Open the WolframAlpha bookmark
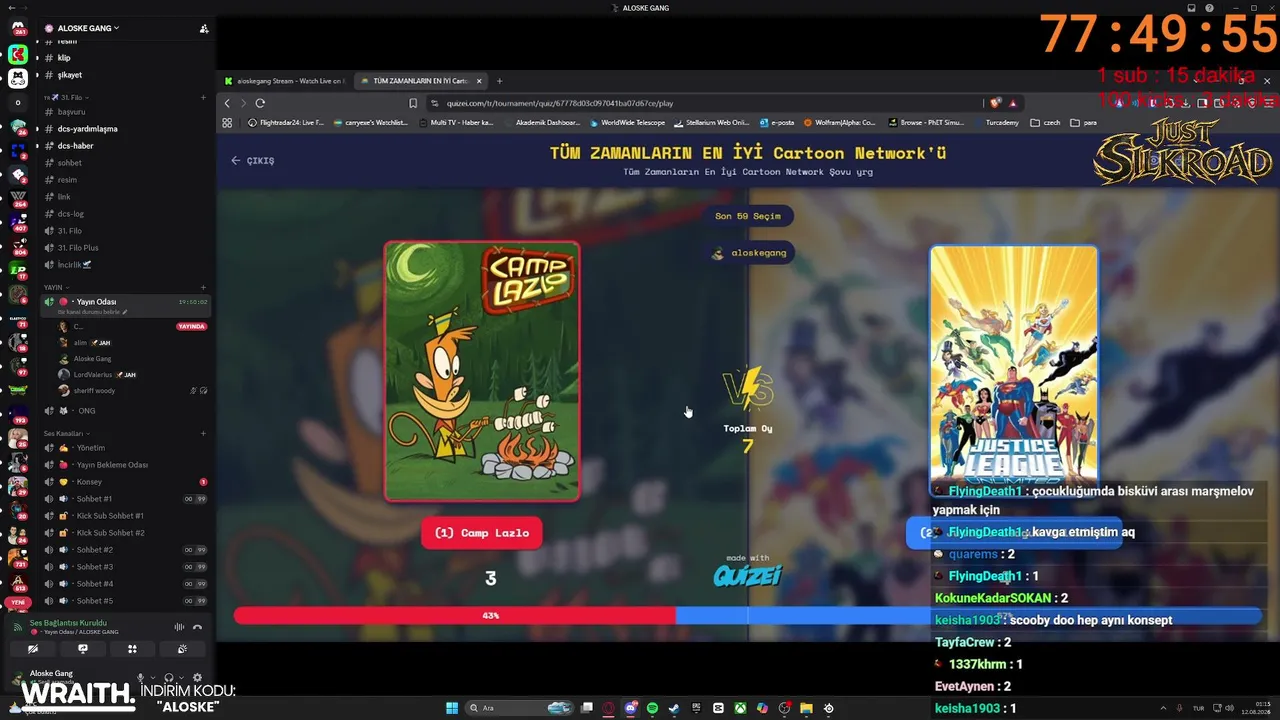 pyautogui.click(x=840, y=123)
